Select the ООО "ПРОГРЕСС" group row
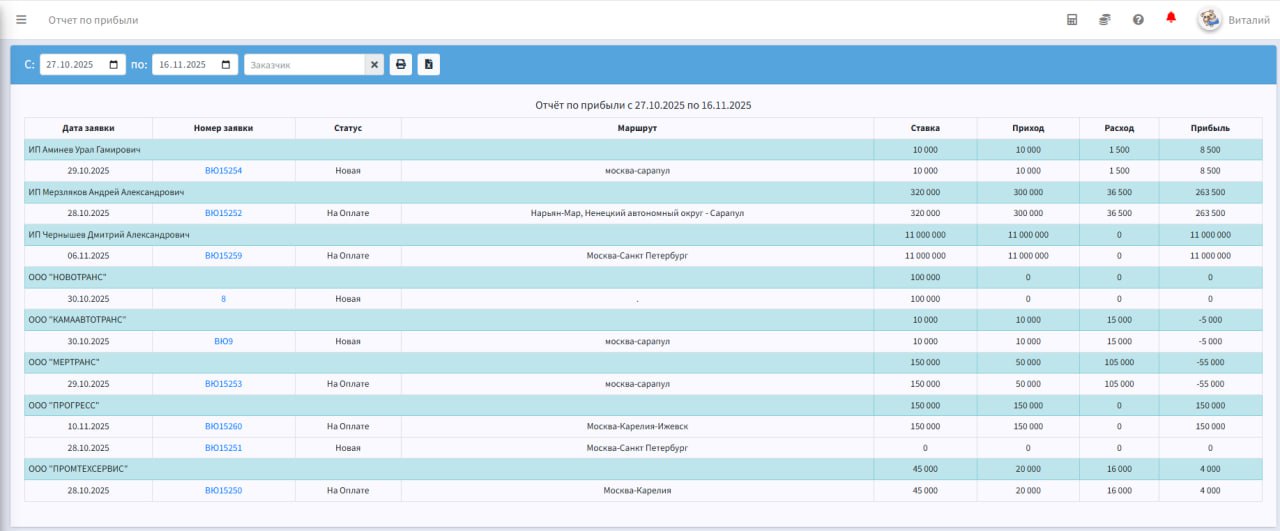 pos(643,405)
